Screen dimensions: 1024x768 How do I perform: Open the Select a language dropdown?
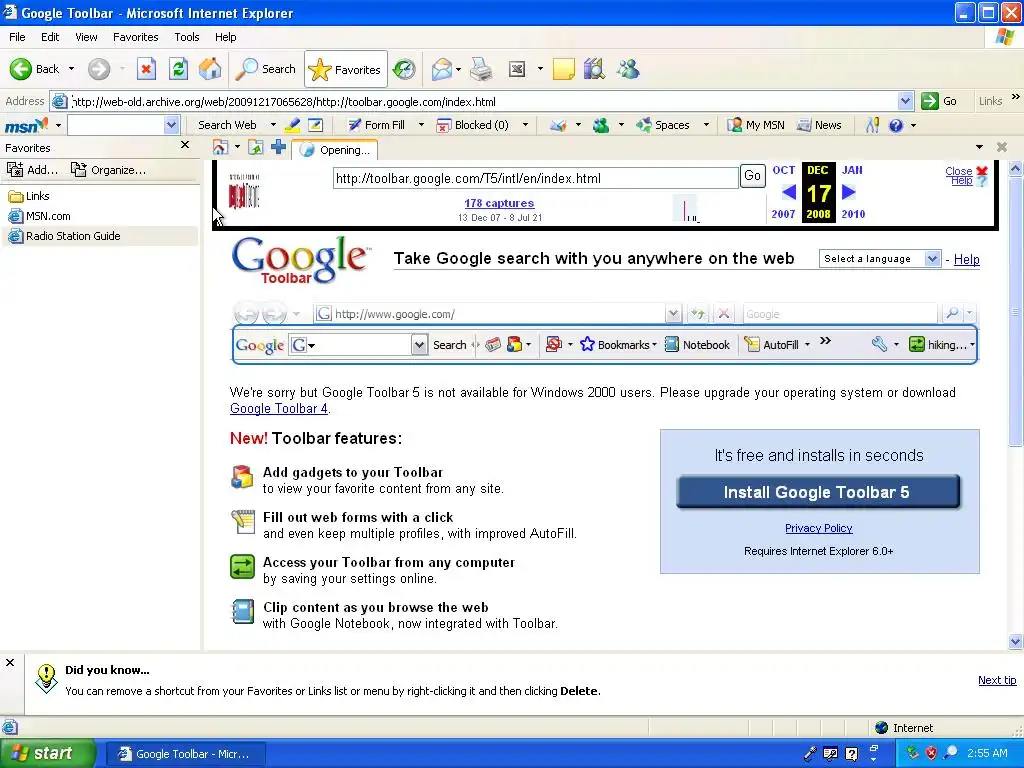click(x=880, y=259)
